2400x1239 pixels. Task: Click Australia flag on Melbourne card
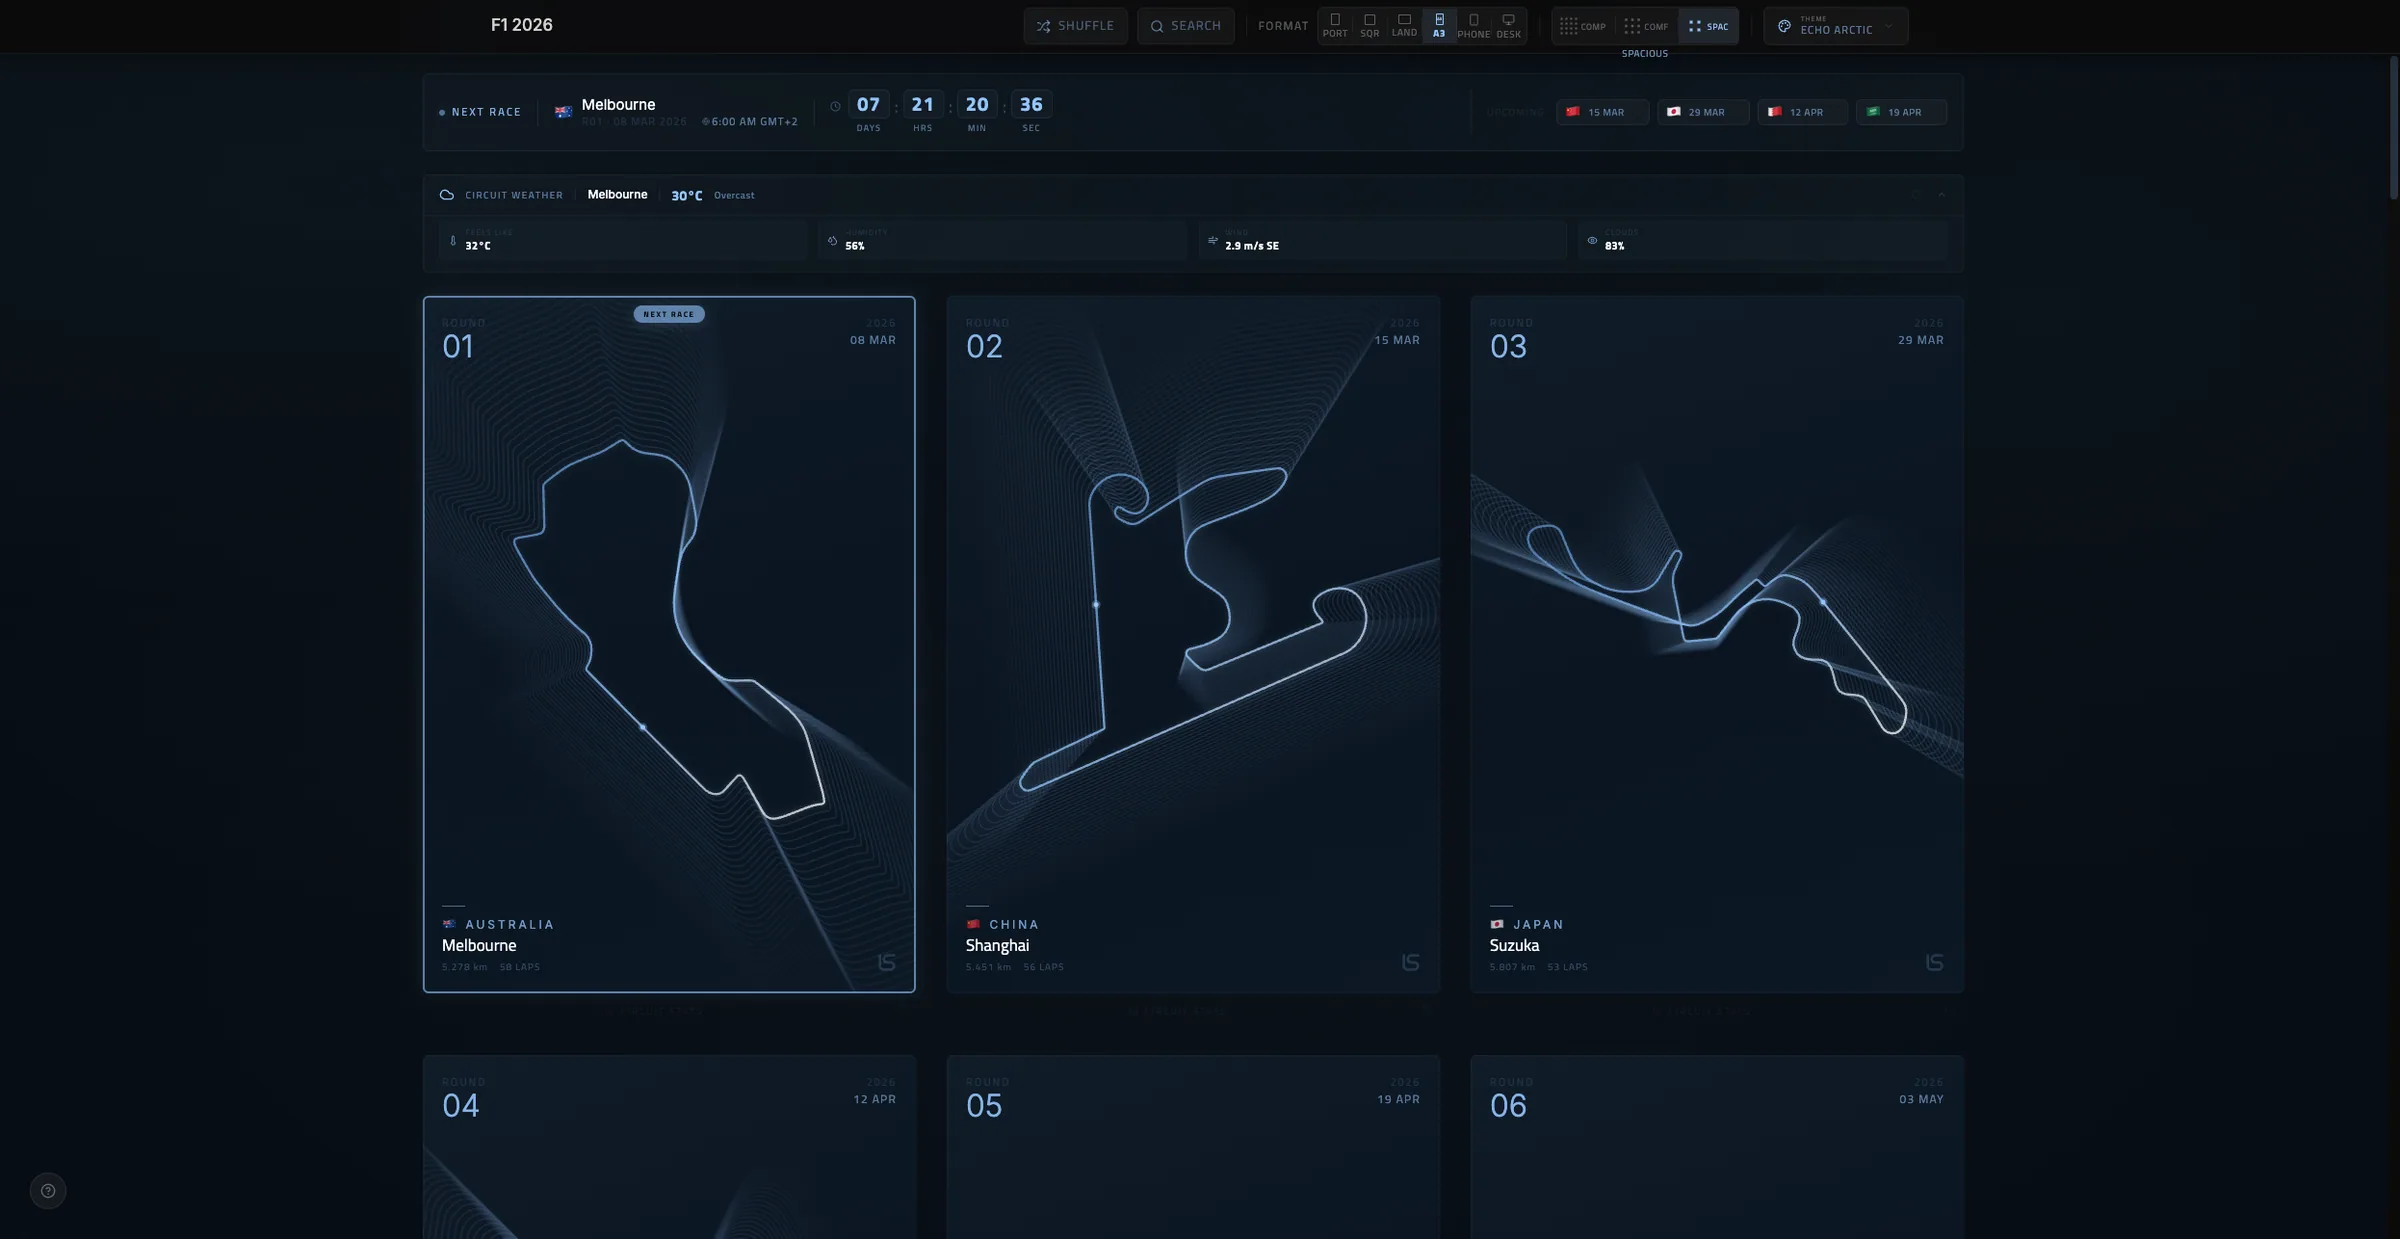tap(449, 924)
